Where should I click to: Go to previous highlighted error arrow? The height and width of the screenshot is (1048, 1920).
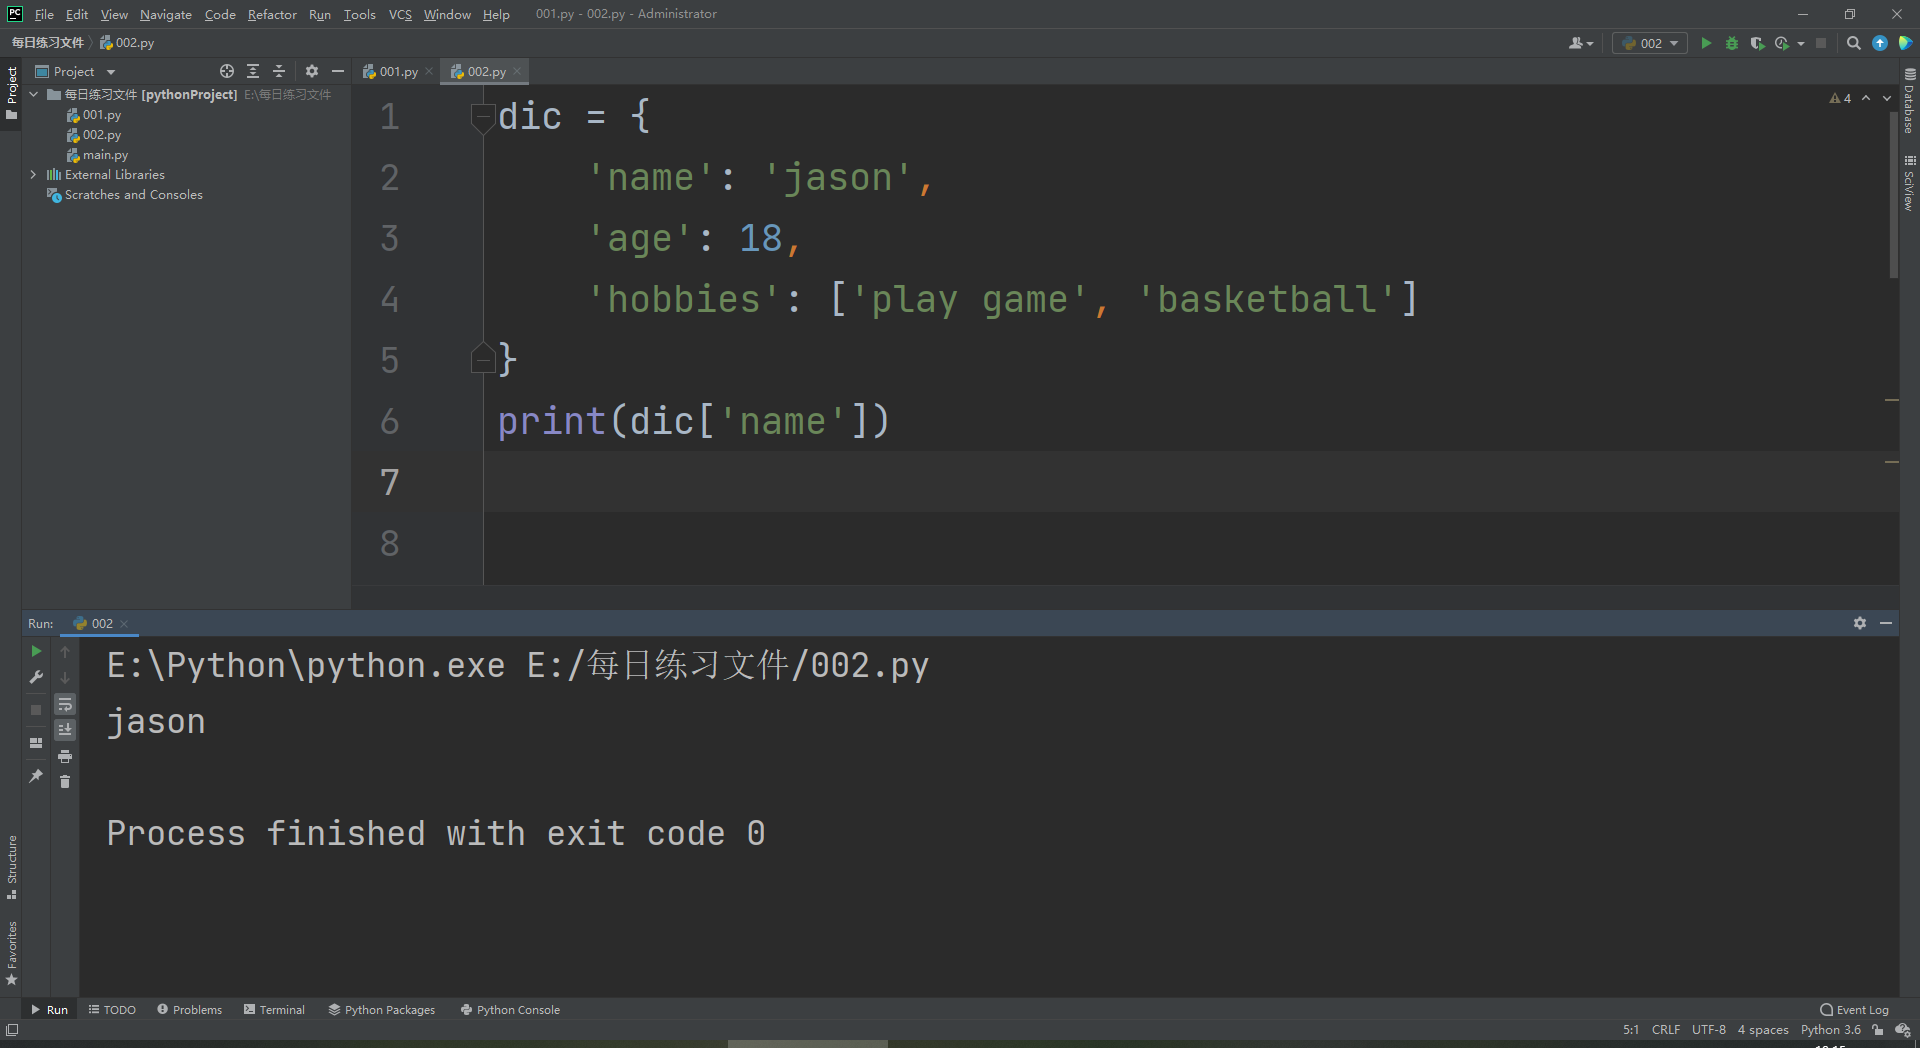pyautogui.click(x=1866, y=98)
